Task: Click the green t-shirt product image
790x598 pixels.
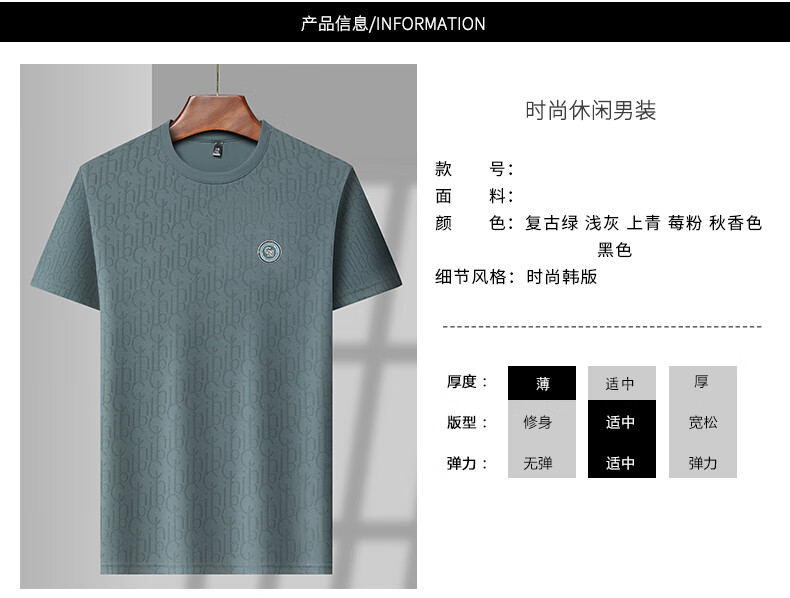Action: tap(218, 326)
